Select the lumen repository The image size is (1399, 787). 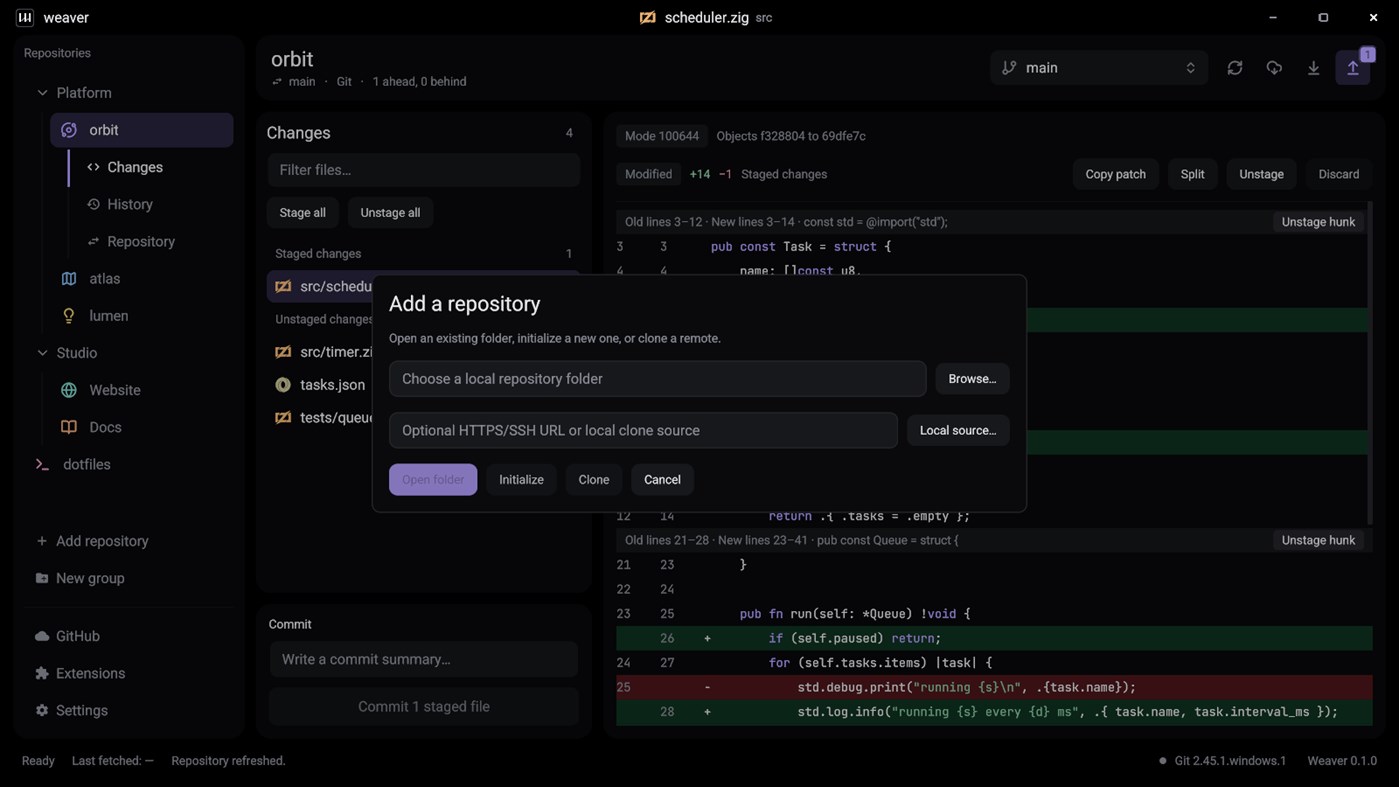[x=142, y=316]
